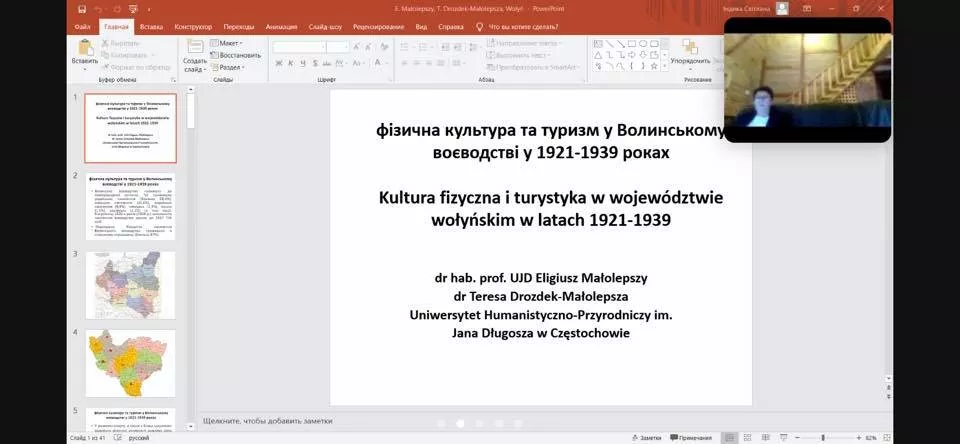Open the Insert (Вставка) ribbon tab

point(152,27)
